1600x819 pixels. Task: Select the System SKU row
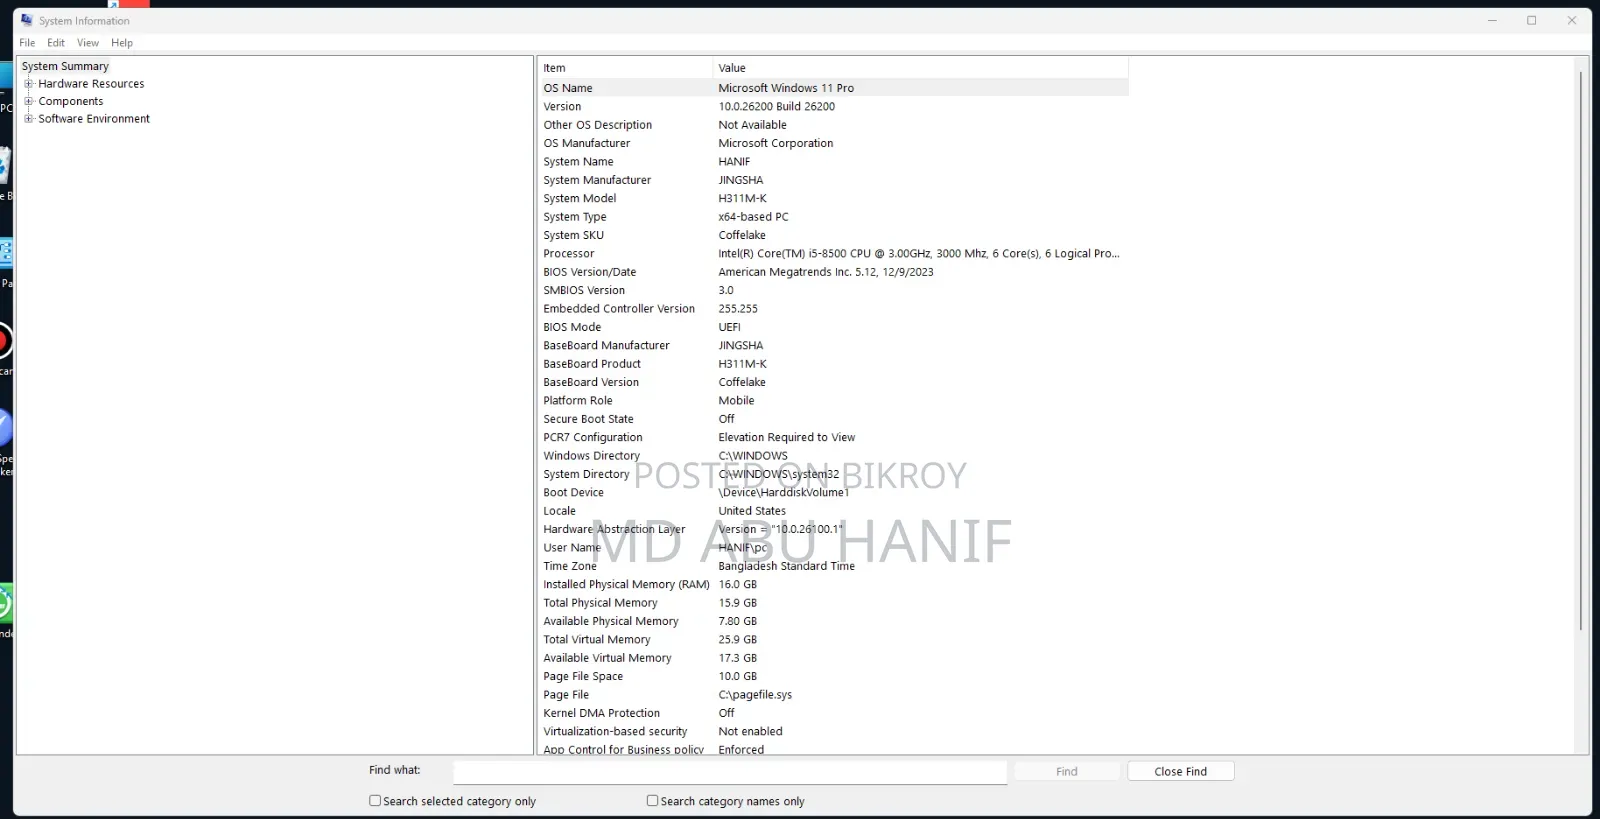tap(833, 235)
